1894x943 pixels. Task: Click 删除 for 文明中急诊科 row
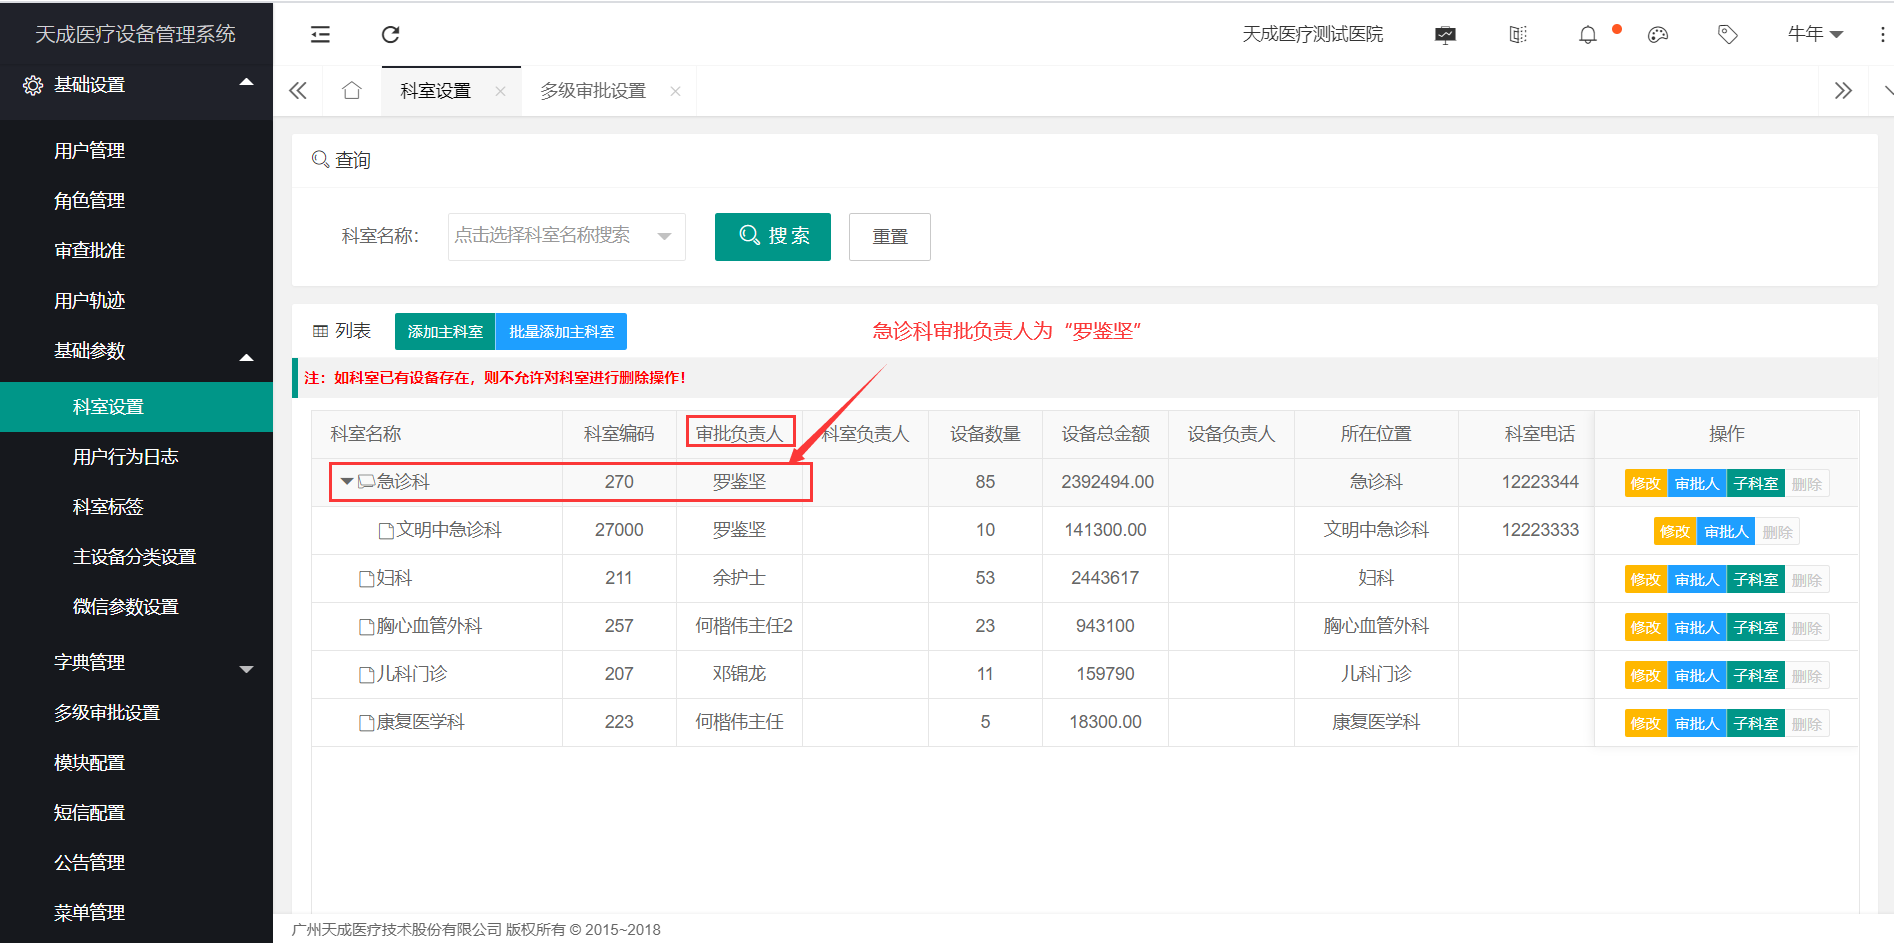[x=1778, y=532]
